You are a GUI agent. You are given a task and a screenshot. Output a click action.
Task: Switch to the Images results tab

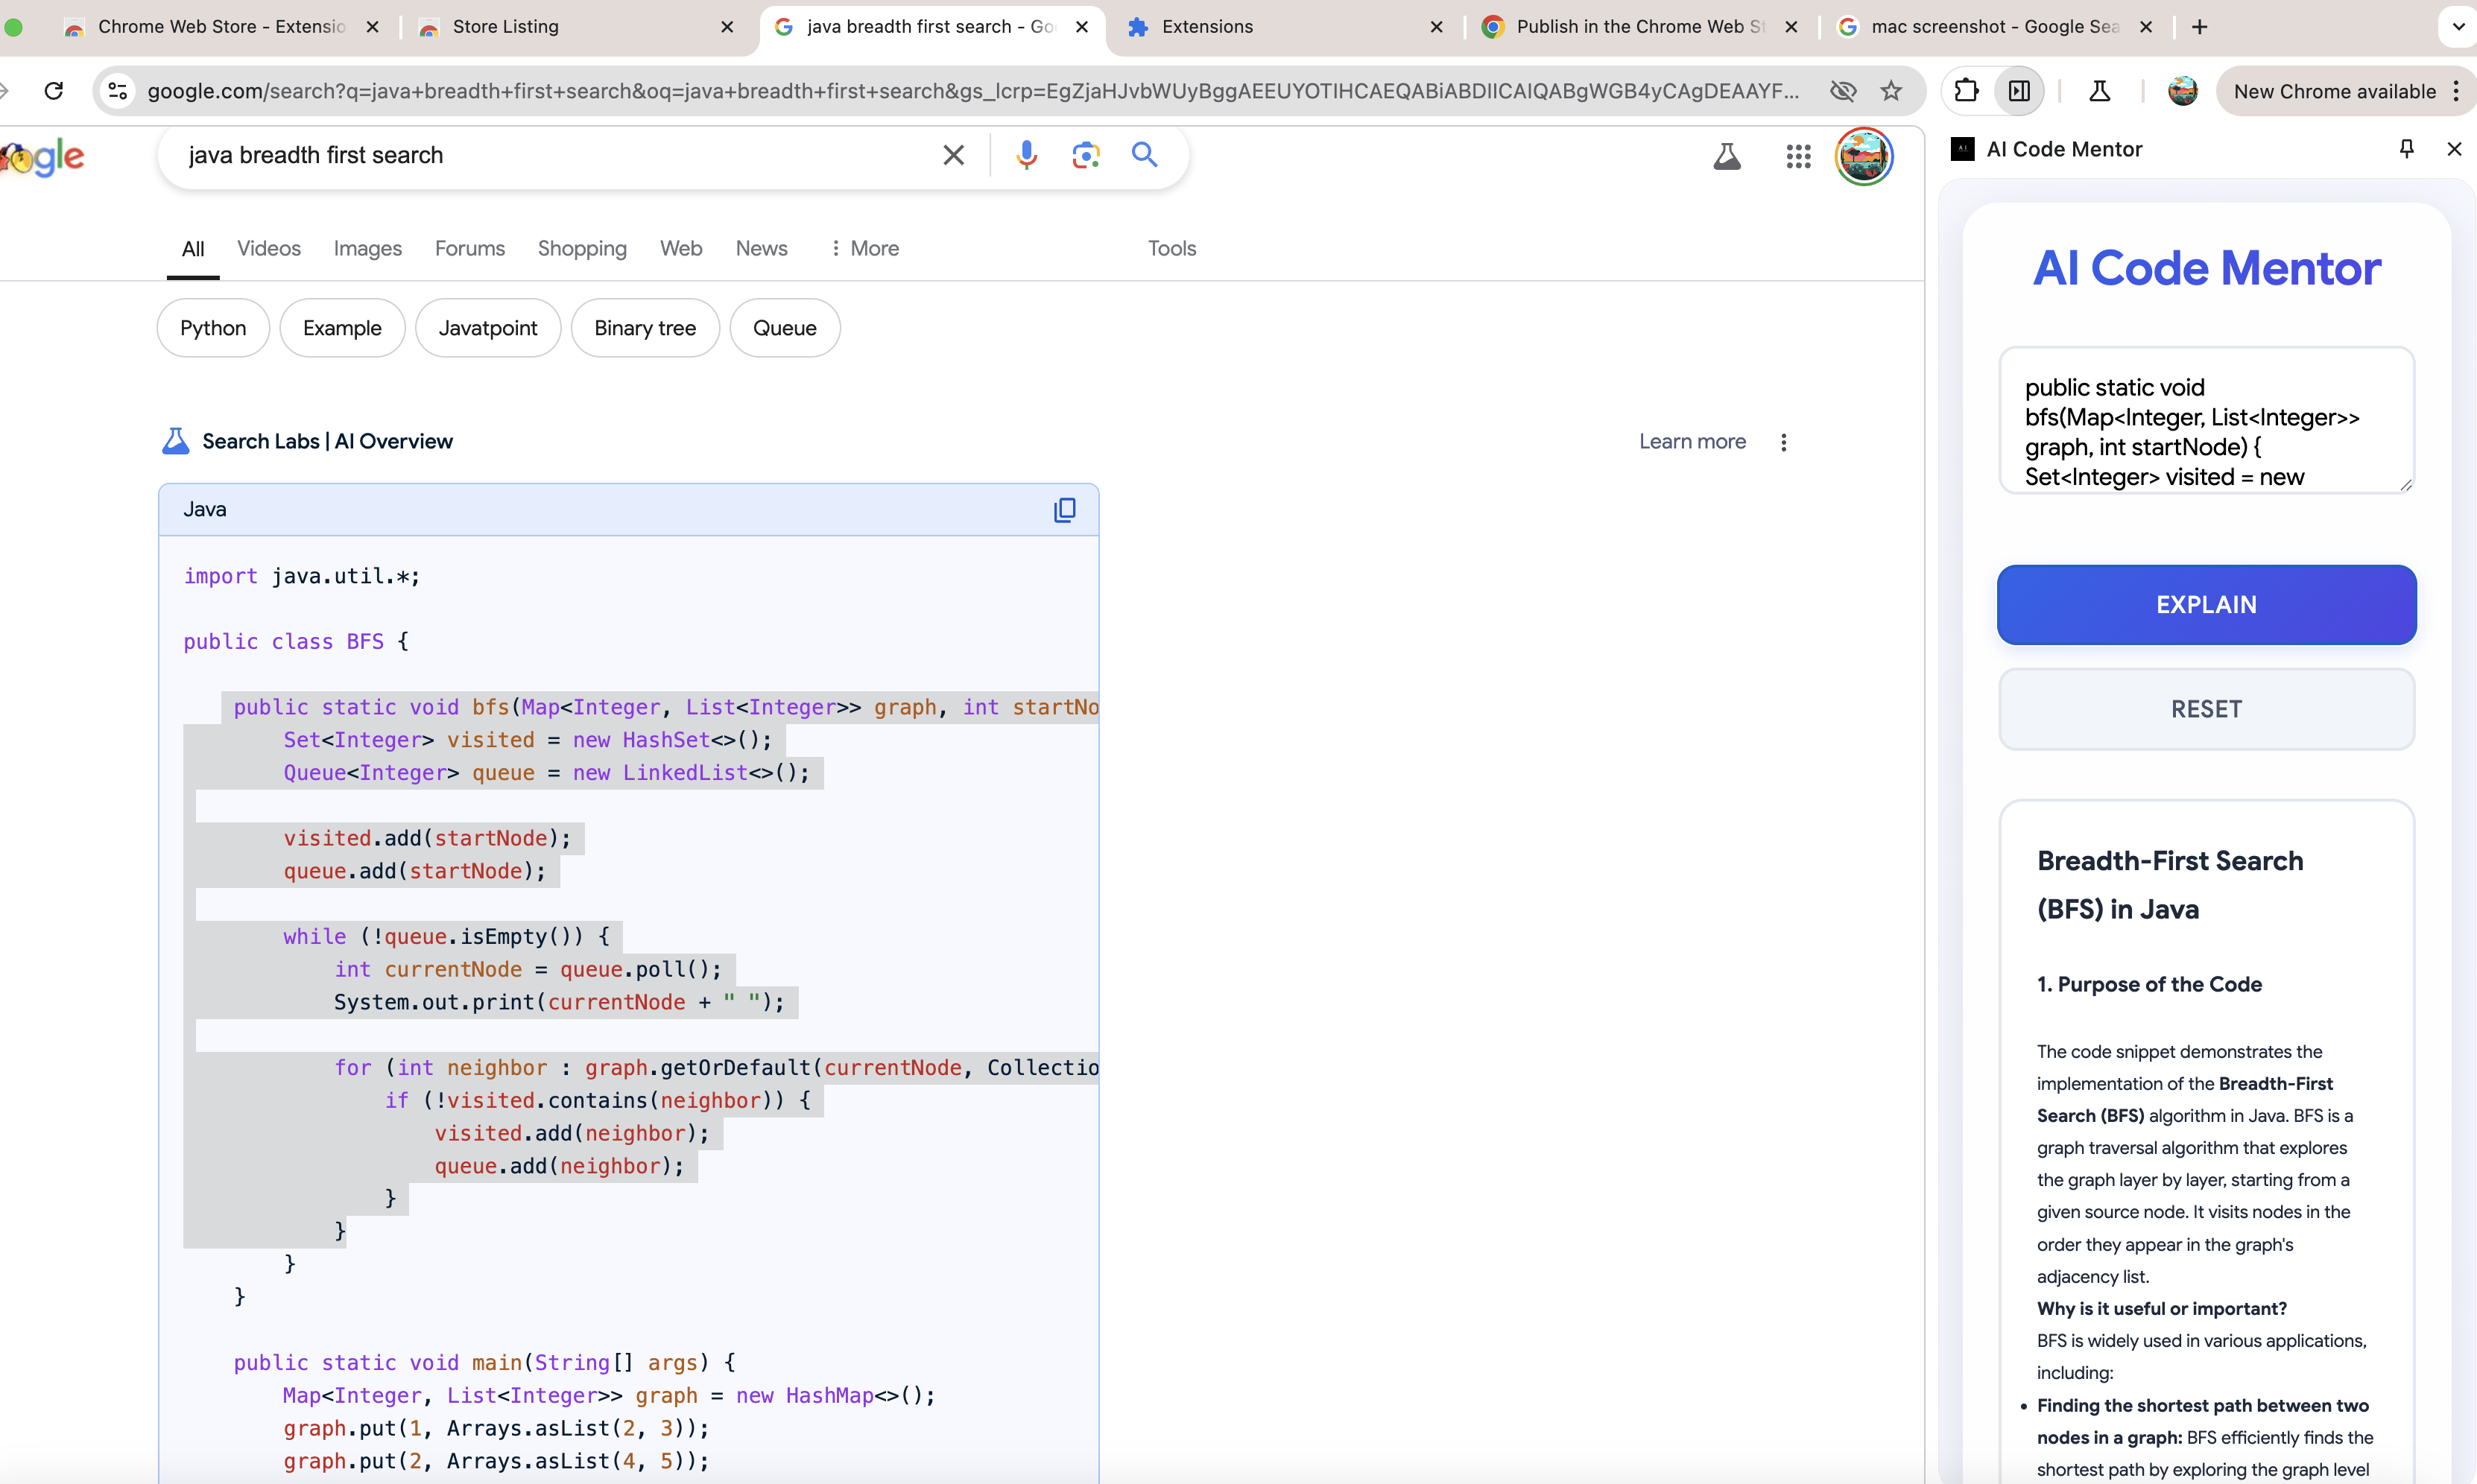(x=367, y=248)
